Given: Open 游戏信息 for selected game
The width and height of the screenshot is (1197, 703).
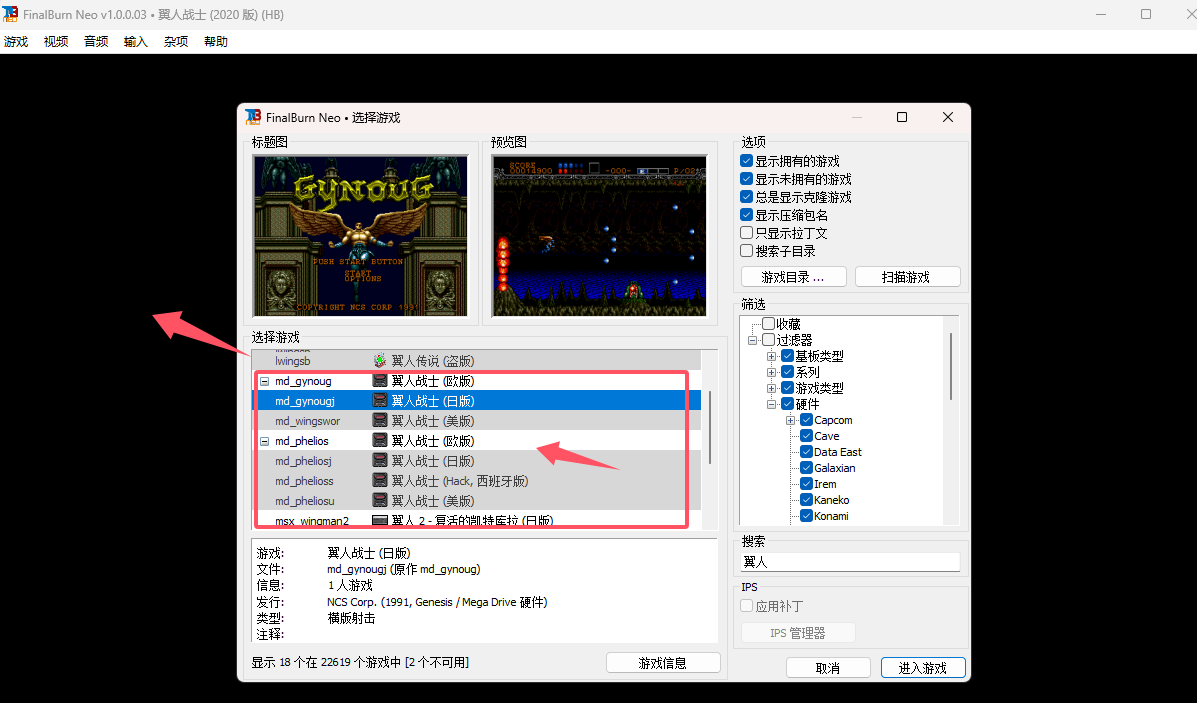Looking at the screenshot, I should pos(663,663).
